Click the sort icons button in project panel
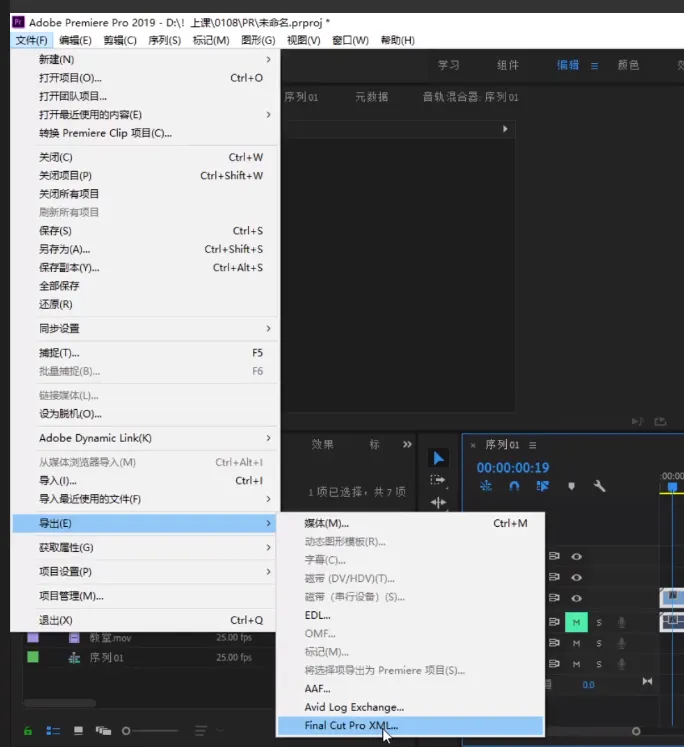The height and width of the screenshot is (747, 684). pos(201,730)
